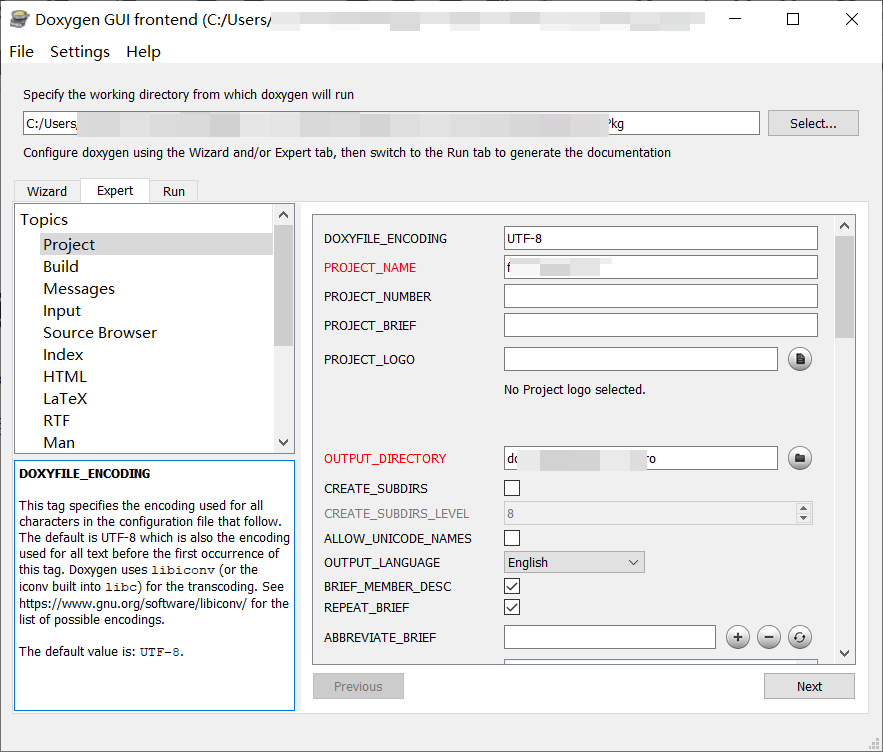Reset ABBREVIATE_BRIEF with the refresh icon

point(800,637)
